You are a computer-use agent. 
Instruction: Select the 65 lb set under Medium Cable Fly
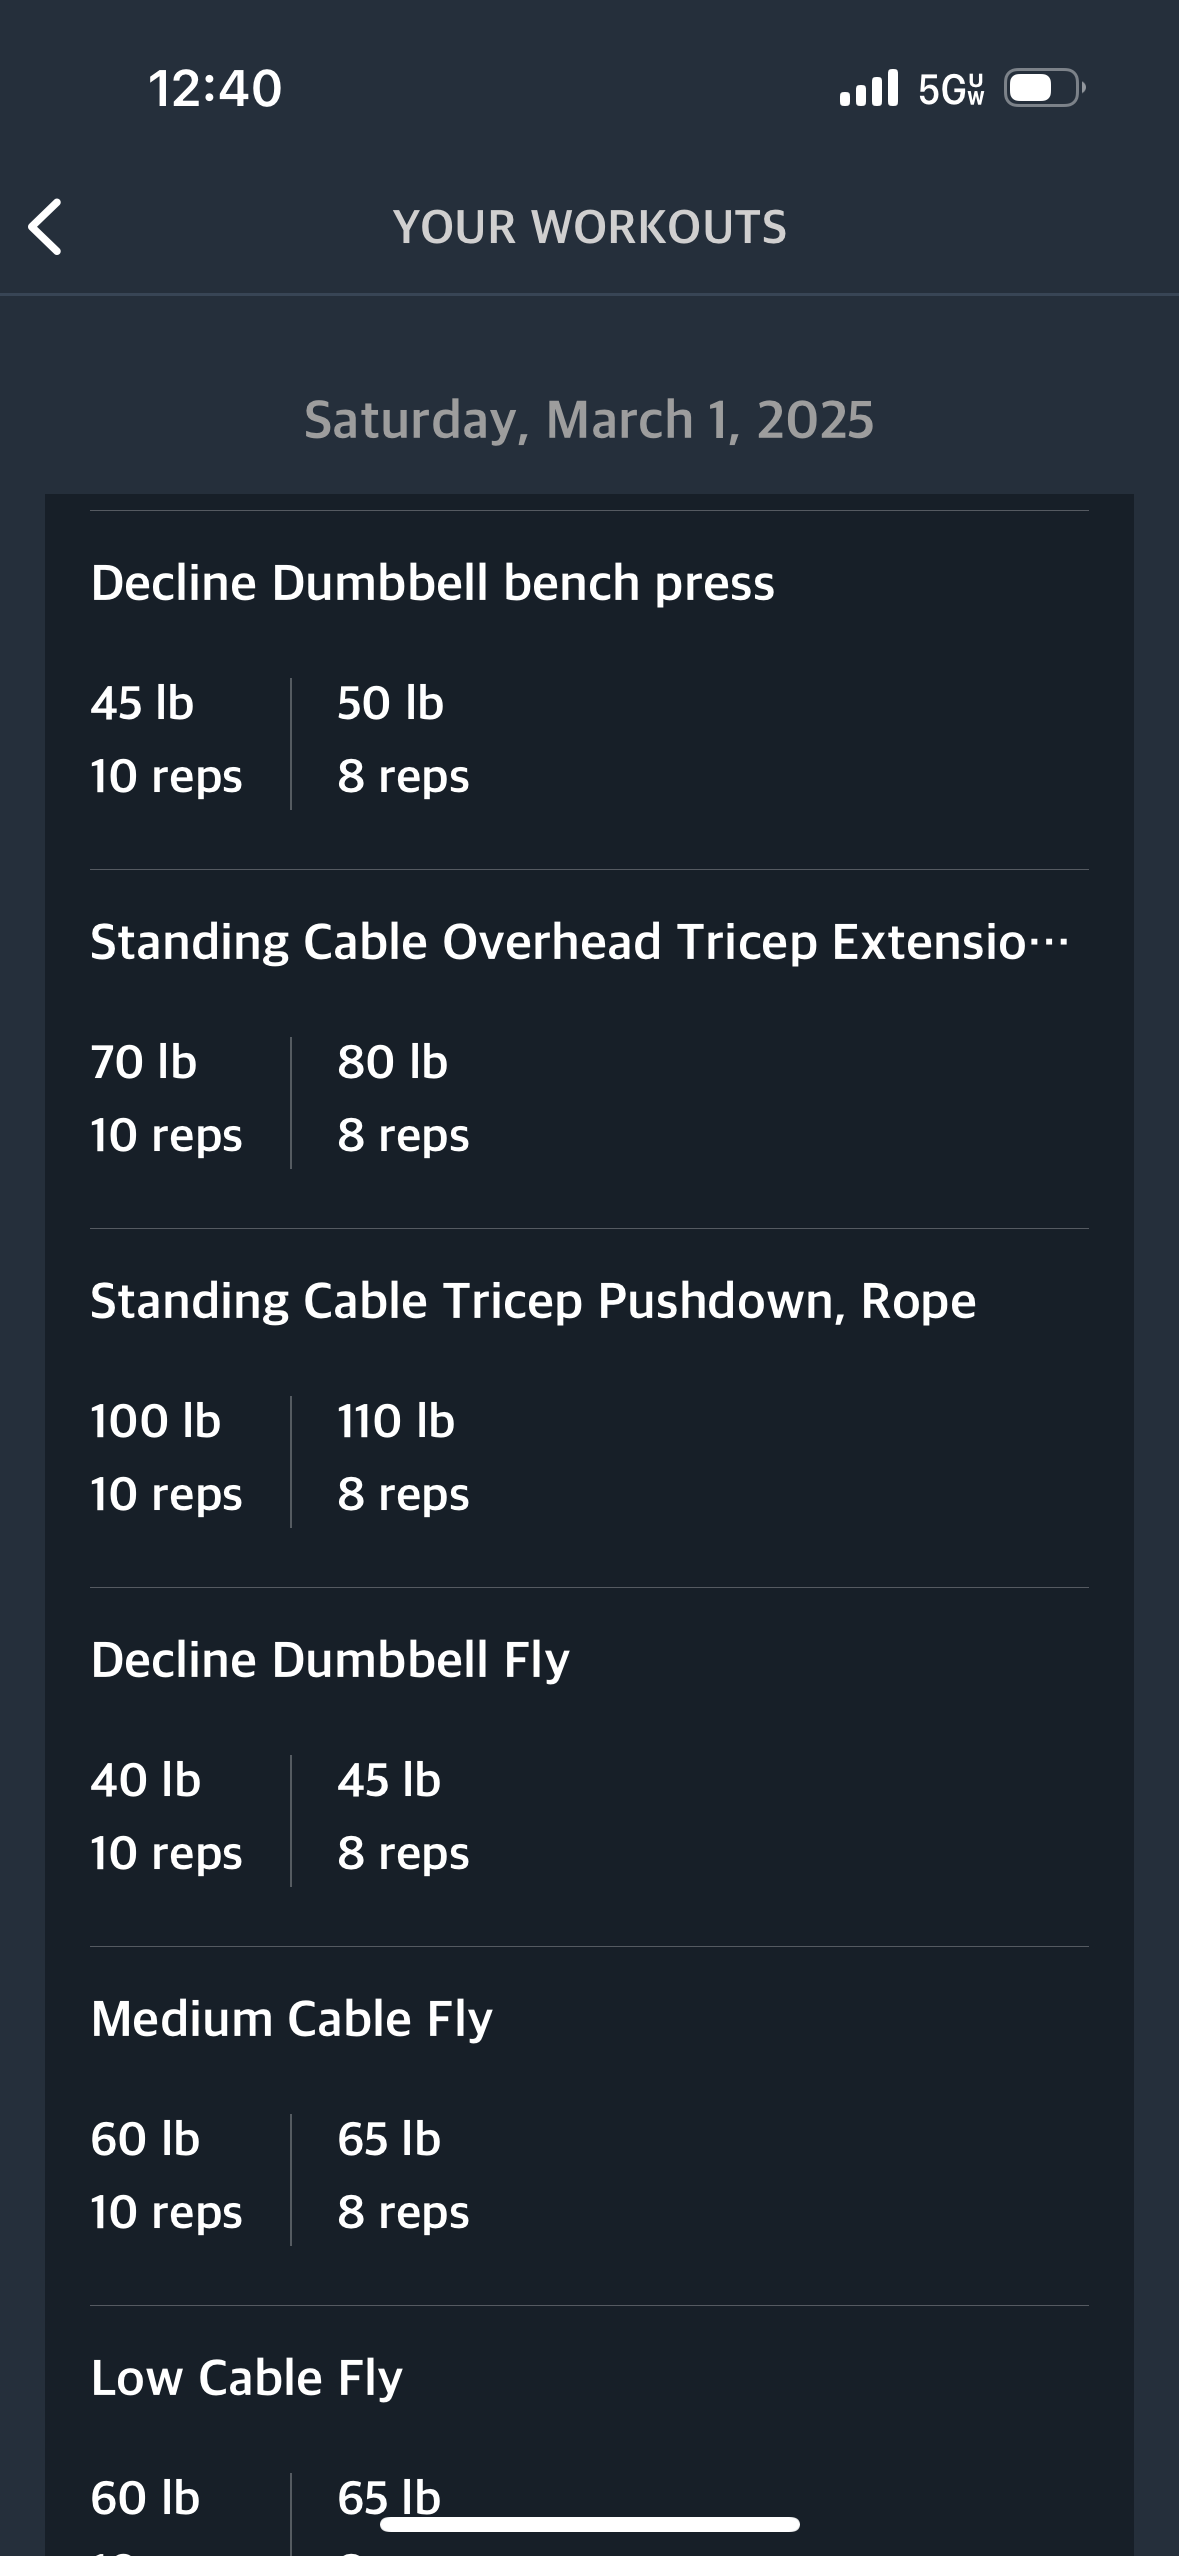tap(403, 2176)
